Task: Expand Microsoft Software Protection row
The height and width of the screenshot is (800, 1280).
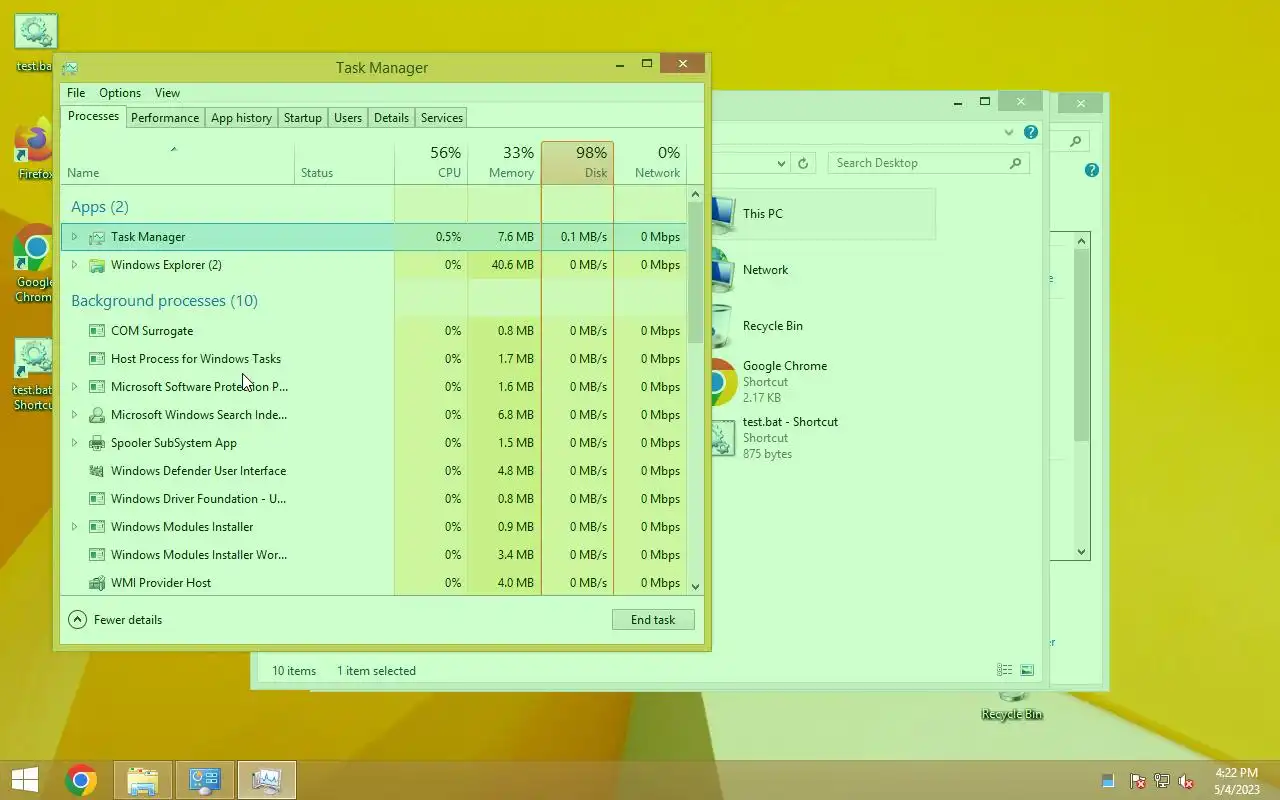Action: (x=74, y=387)
